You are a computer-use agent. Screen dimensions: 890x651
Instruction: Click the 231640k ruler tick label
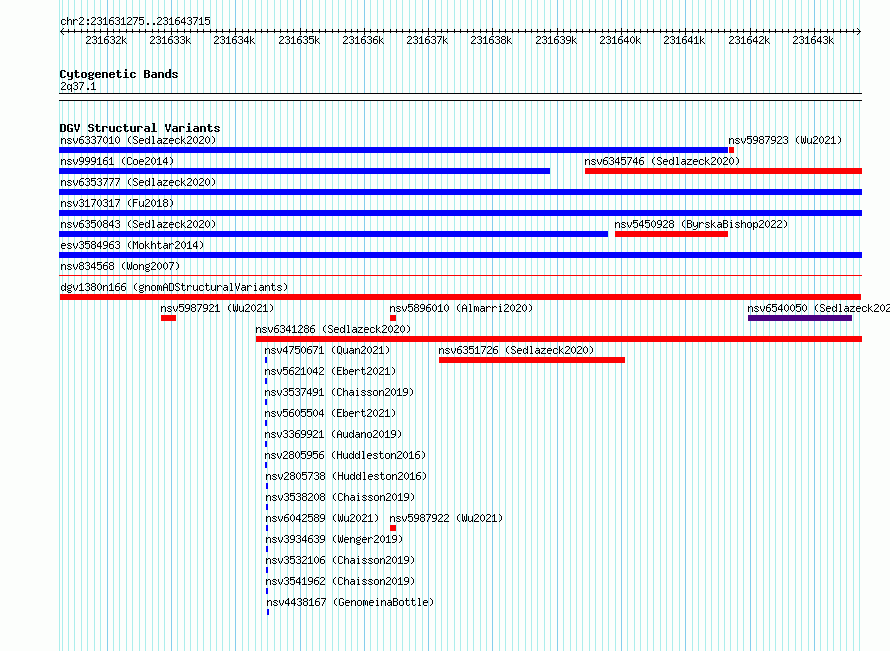click(x=620, y=40)
